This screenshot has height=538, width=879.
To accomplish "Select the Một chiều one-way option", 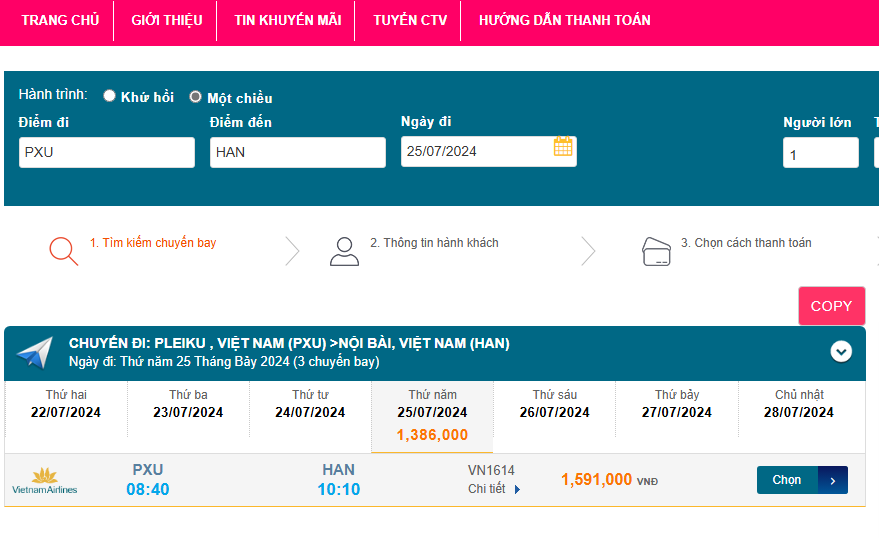I will pyautogui.click(x=196, y=97).
